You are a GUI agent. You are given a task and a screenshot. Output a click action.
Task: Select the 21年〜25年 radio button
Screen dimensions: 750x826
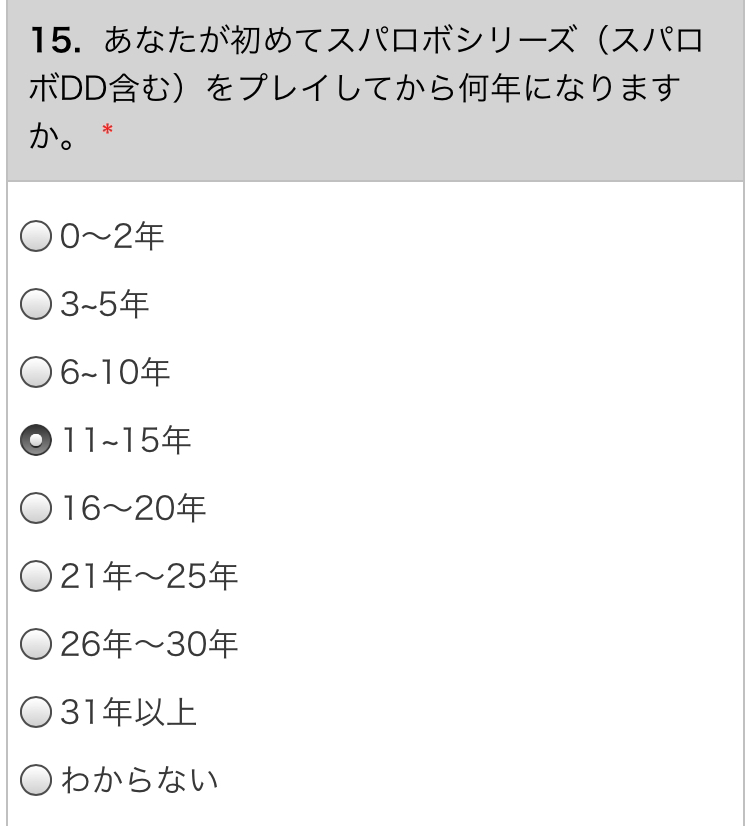36,576
